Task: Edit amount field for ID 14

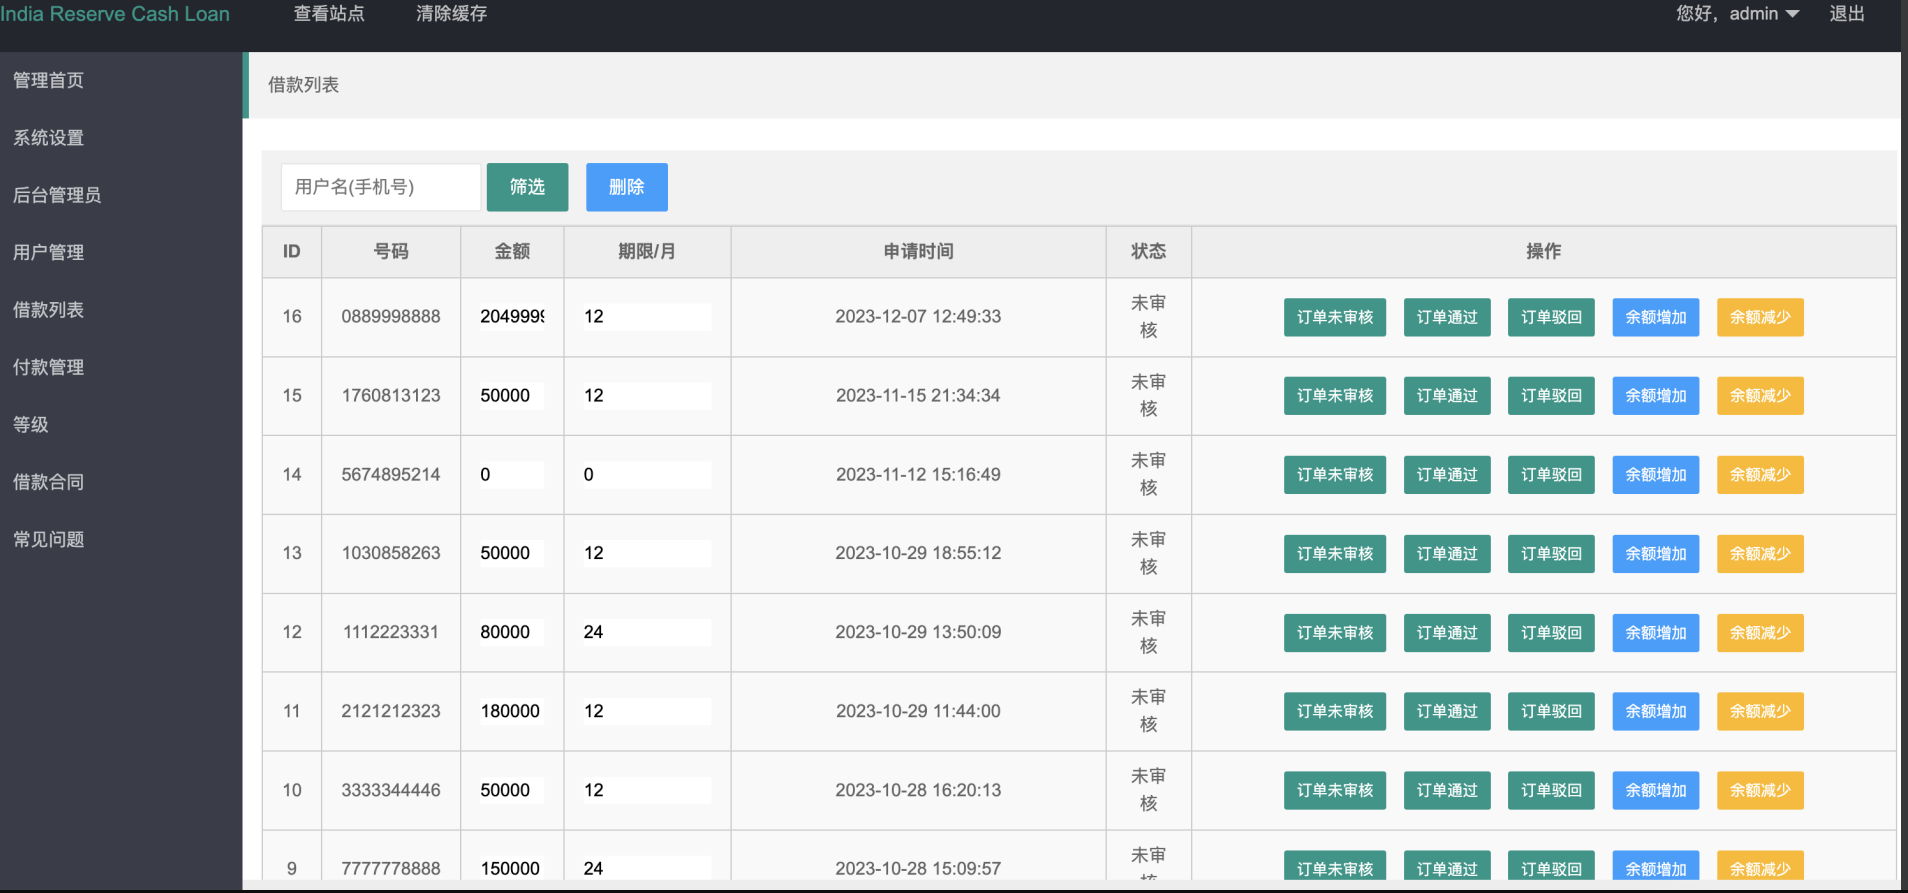Action: [x=511, y=475]
